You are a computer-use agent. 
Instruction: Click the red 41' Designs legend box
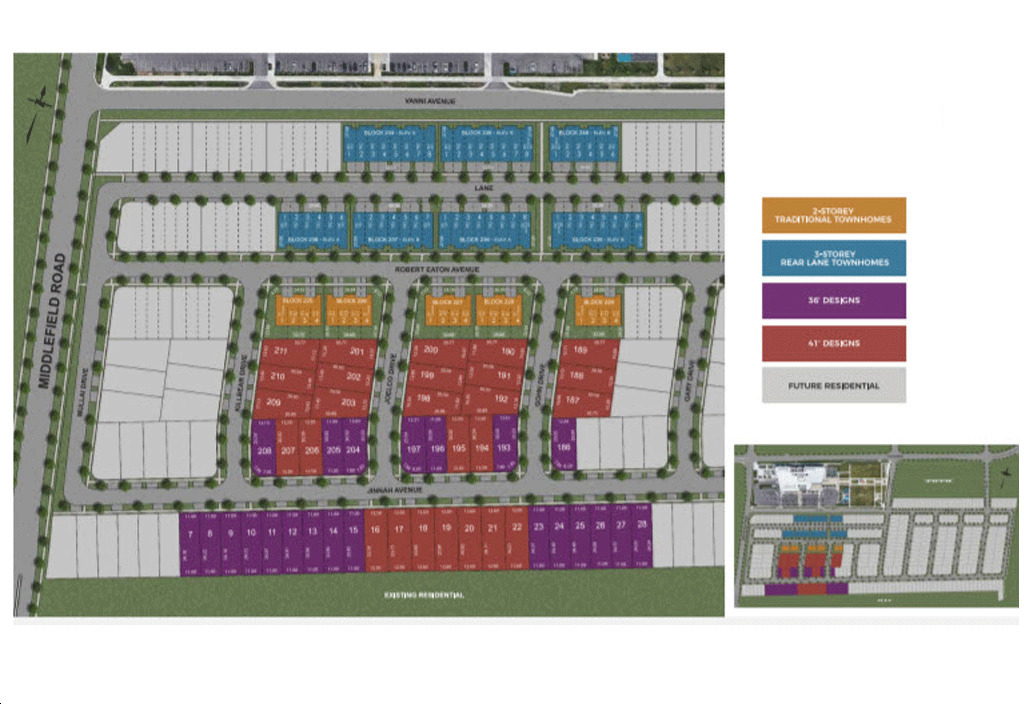[x=833, y=343]
